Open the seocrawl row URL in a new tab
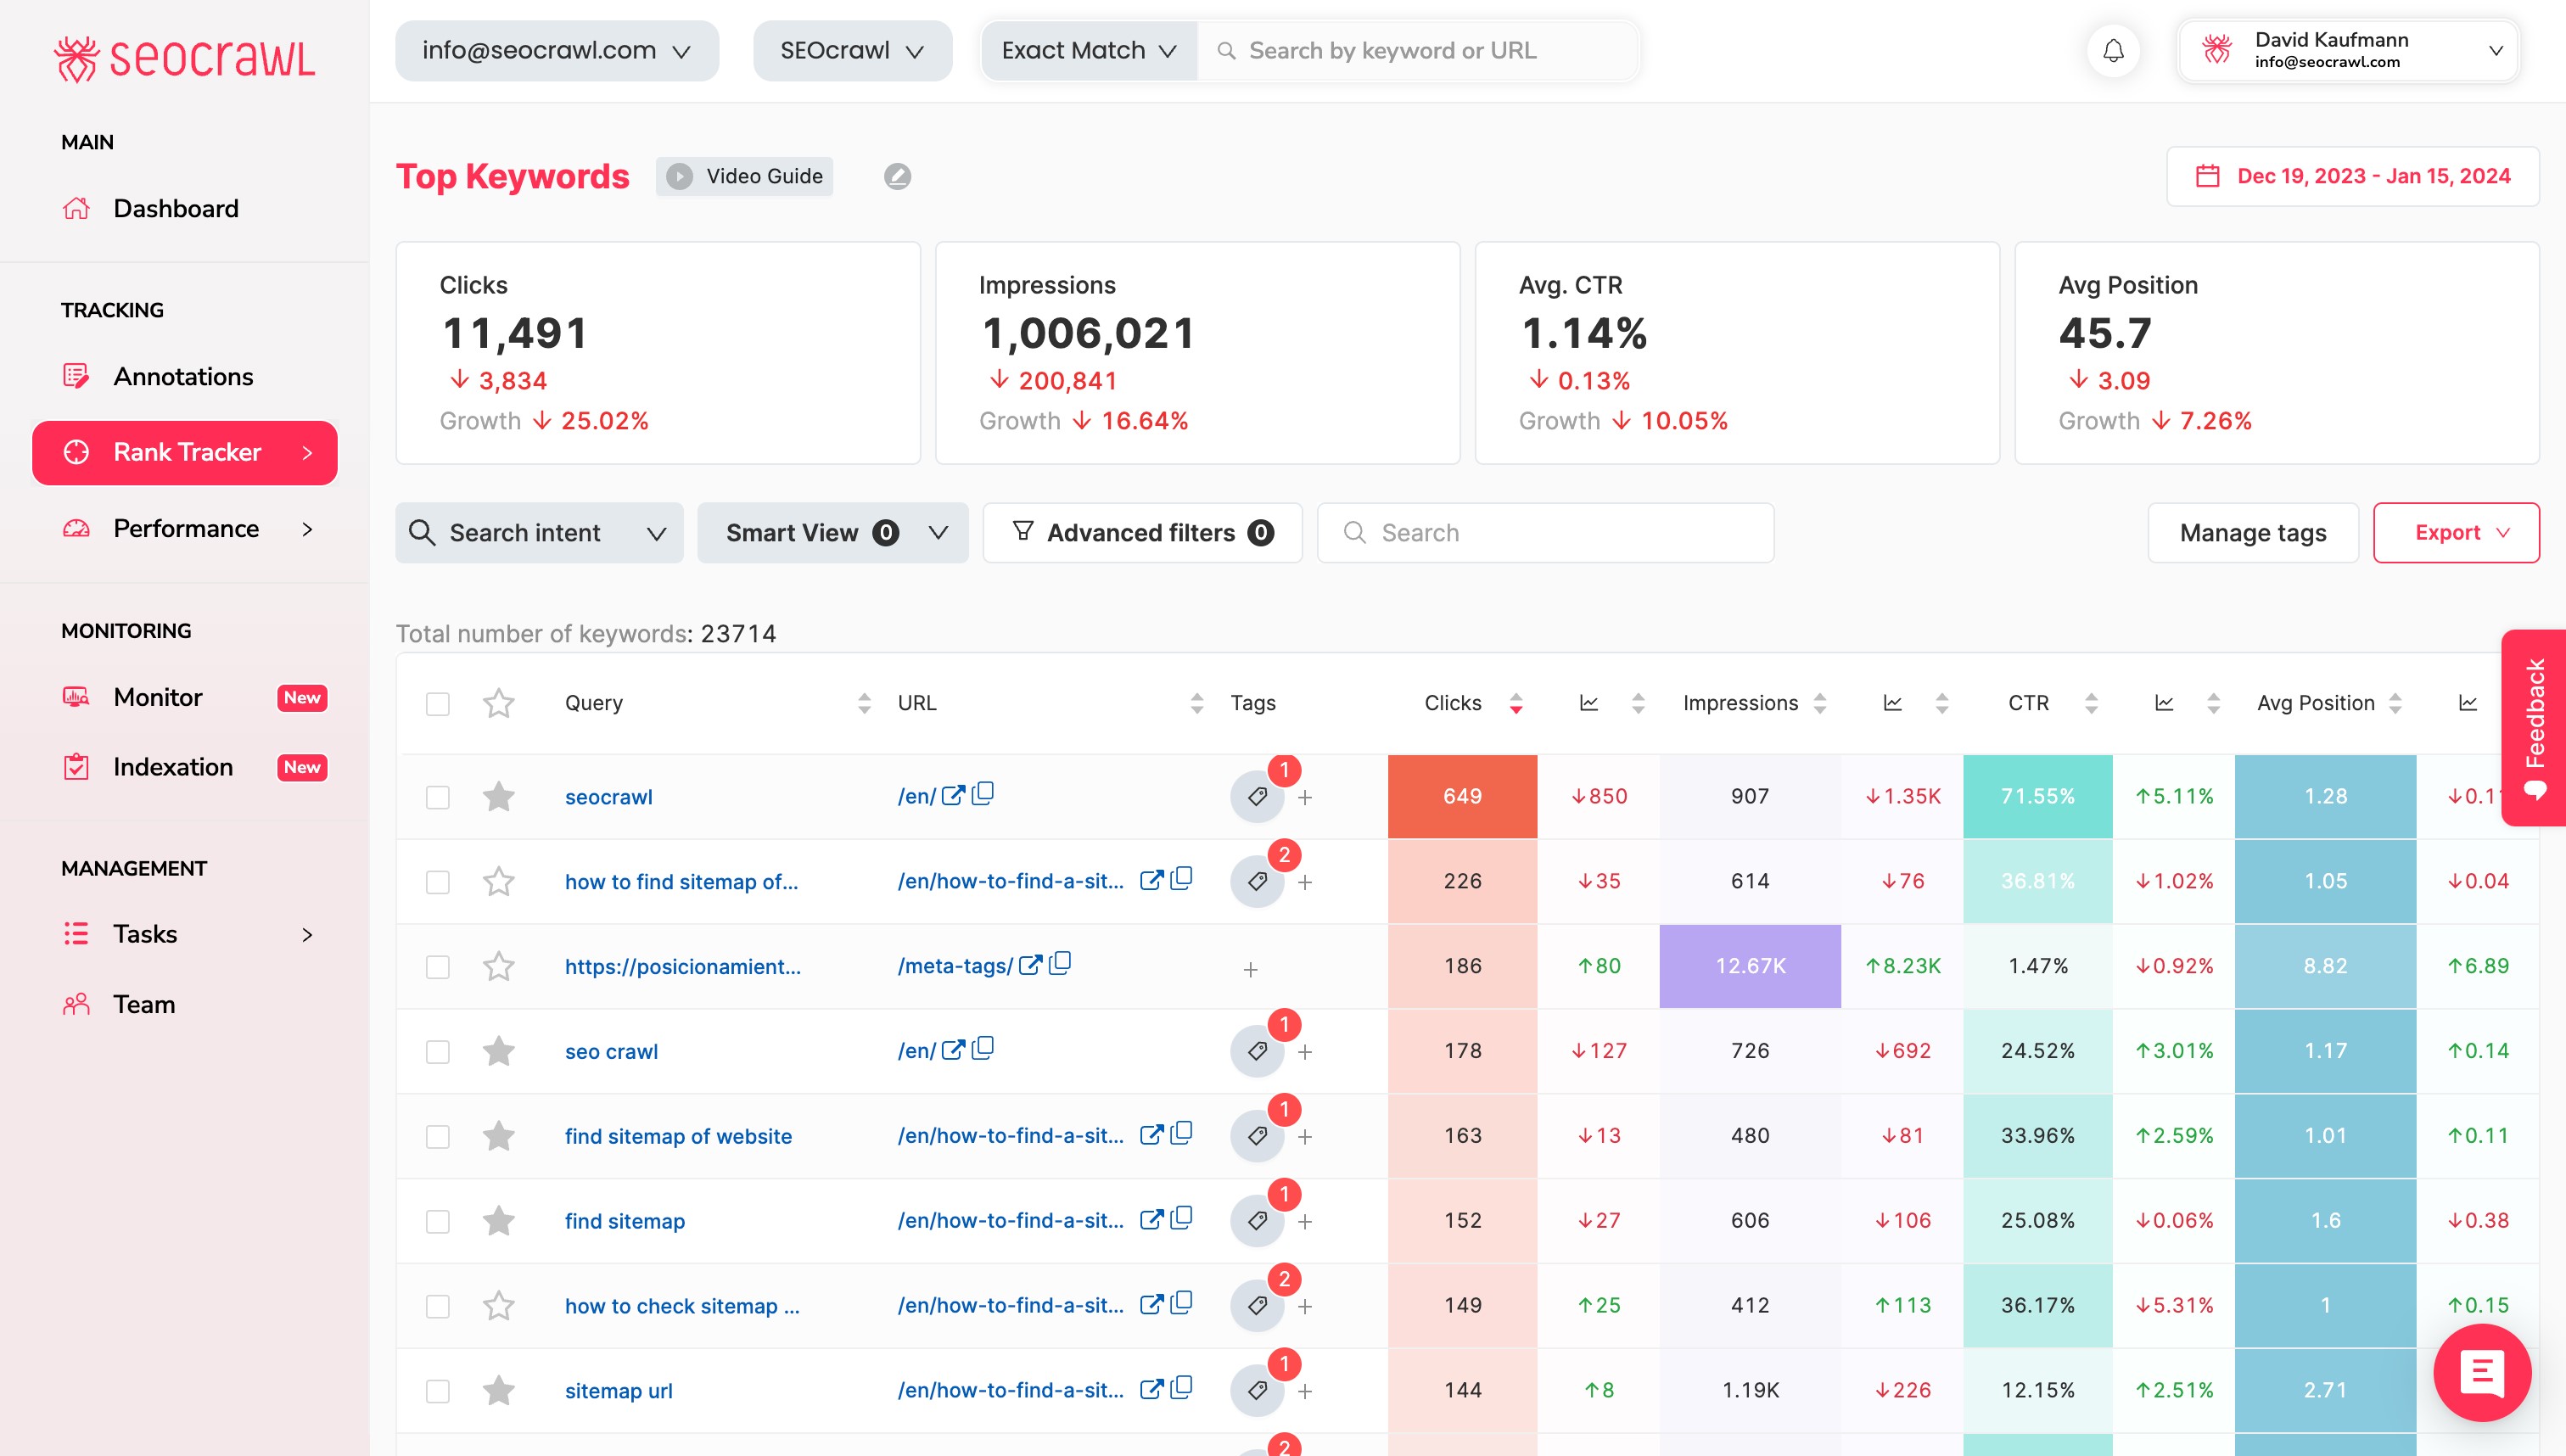Screen dimensions: 2566x1456 click(x=953, y=795)
